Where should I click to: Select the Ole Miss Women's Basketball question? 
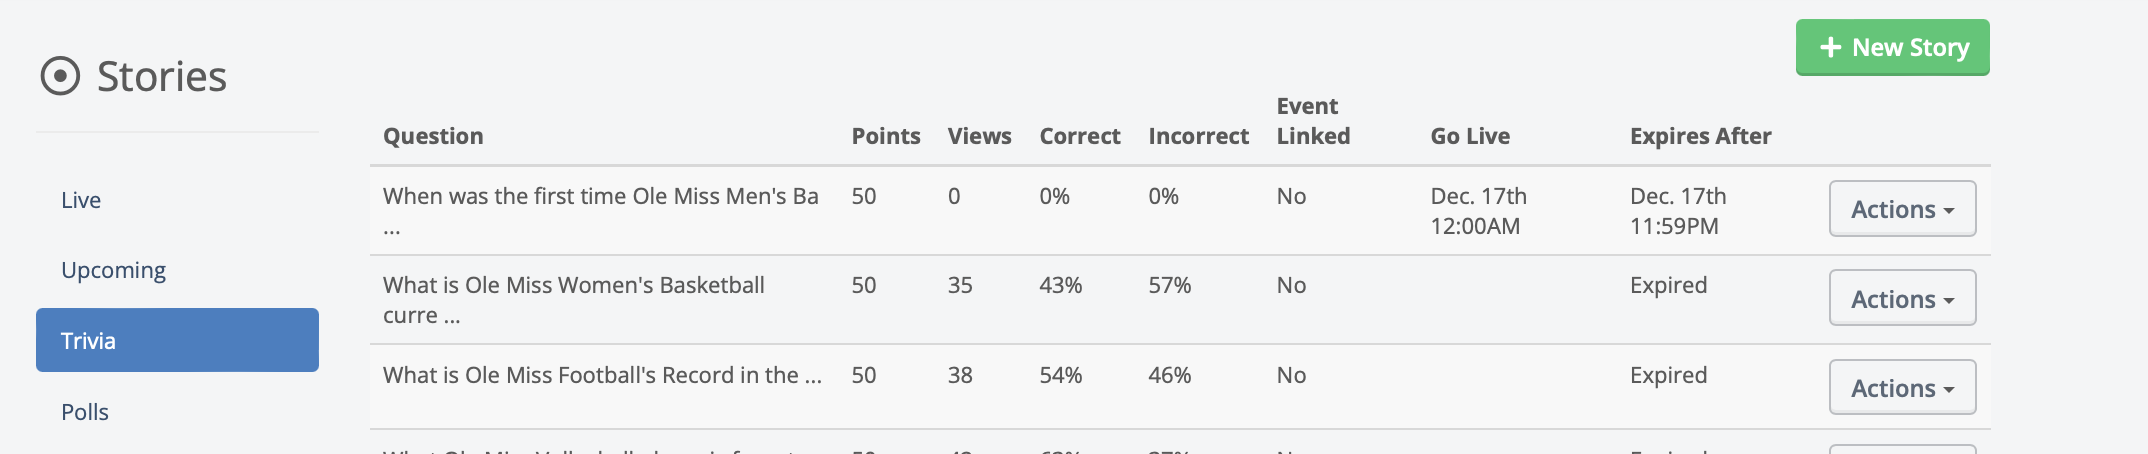click(x=573, y=286)
